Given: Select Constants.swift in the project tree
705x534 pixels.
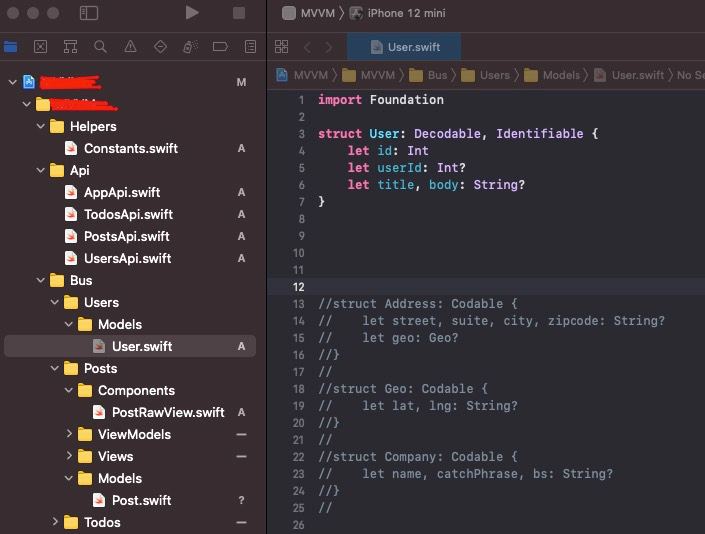Looking at the screenshot, I should (130, 148).
